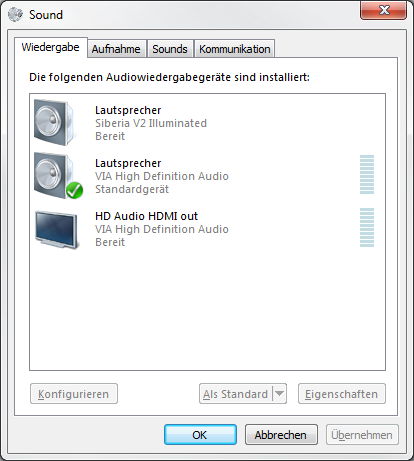Select the Siberia V2 Illuminated speaker icon
This screenshot has width=414, height=461.
(x=54, y=122)
